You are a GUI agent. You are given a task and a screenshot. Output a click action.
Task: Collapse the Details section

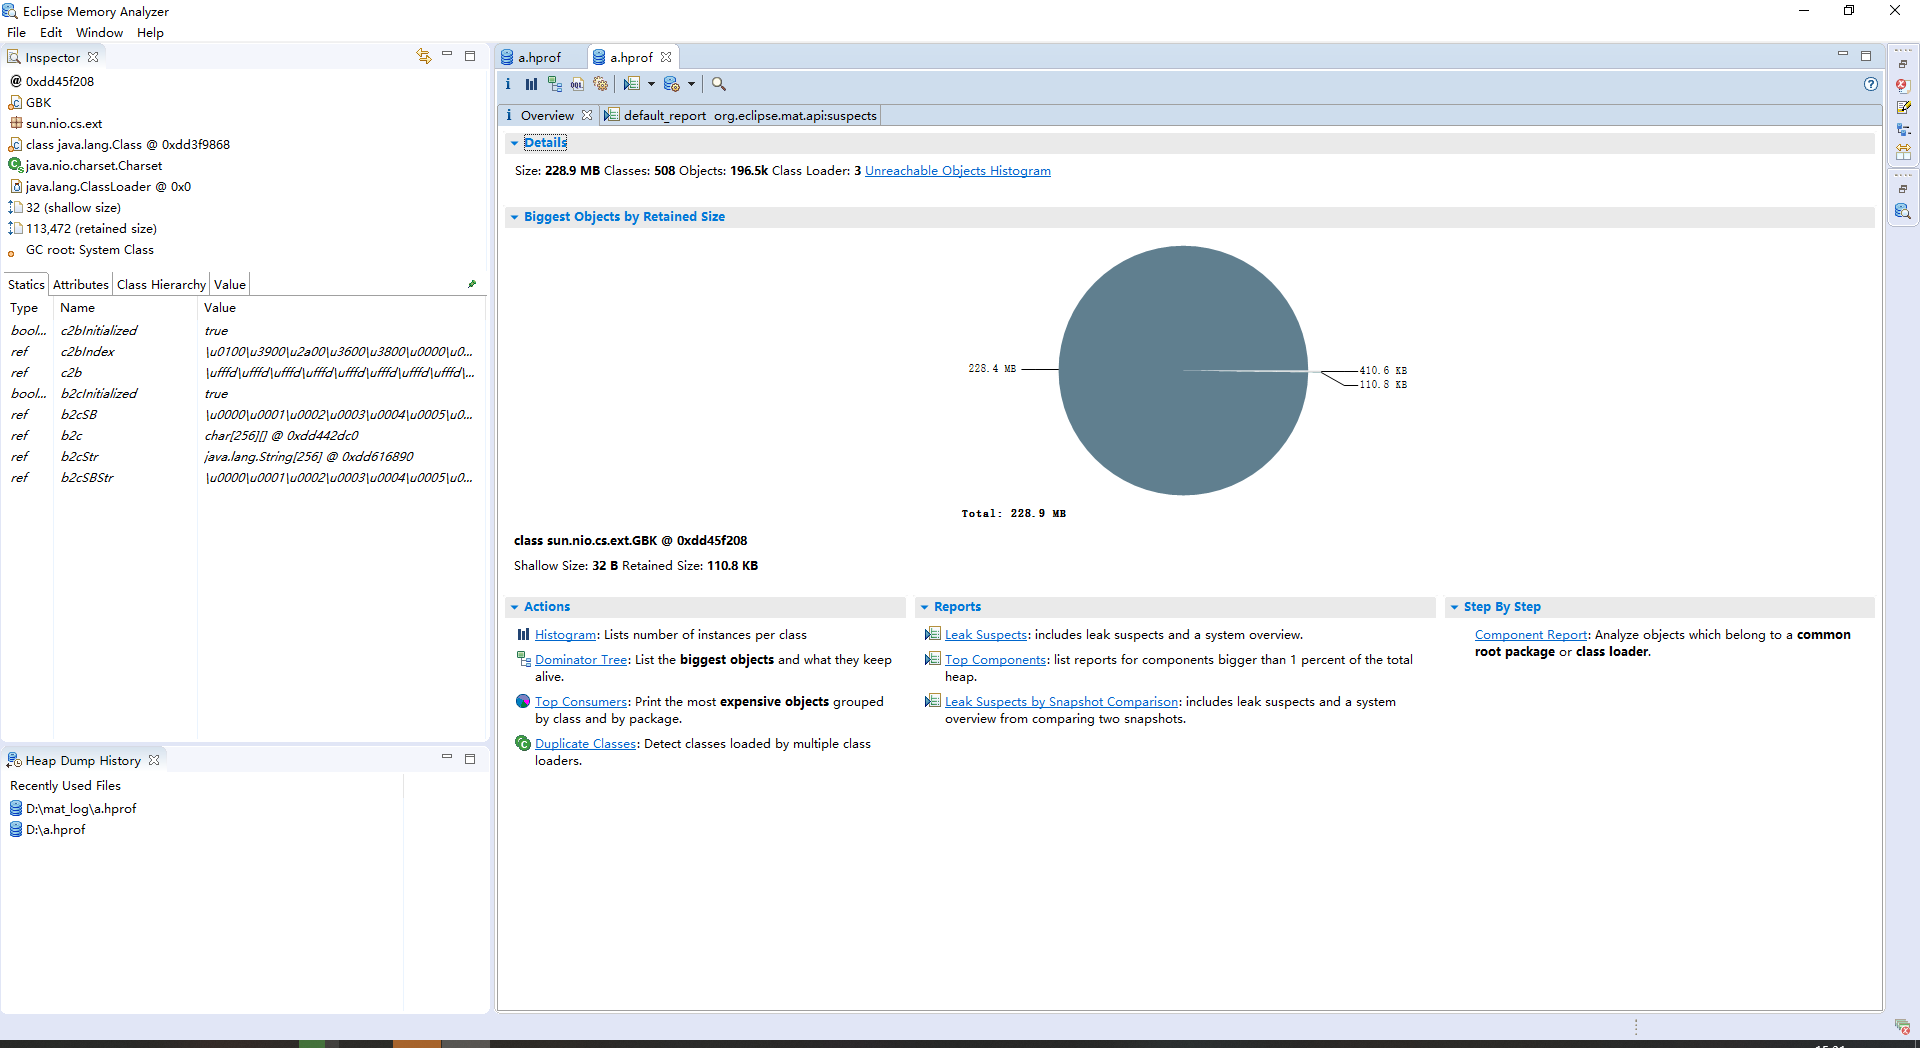pos(515,143)
